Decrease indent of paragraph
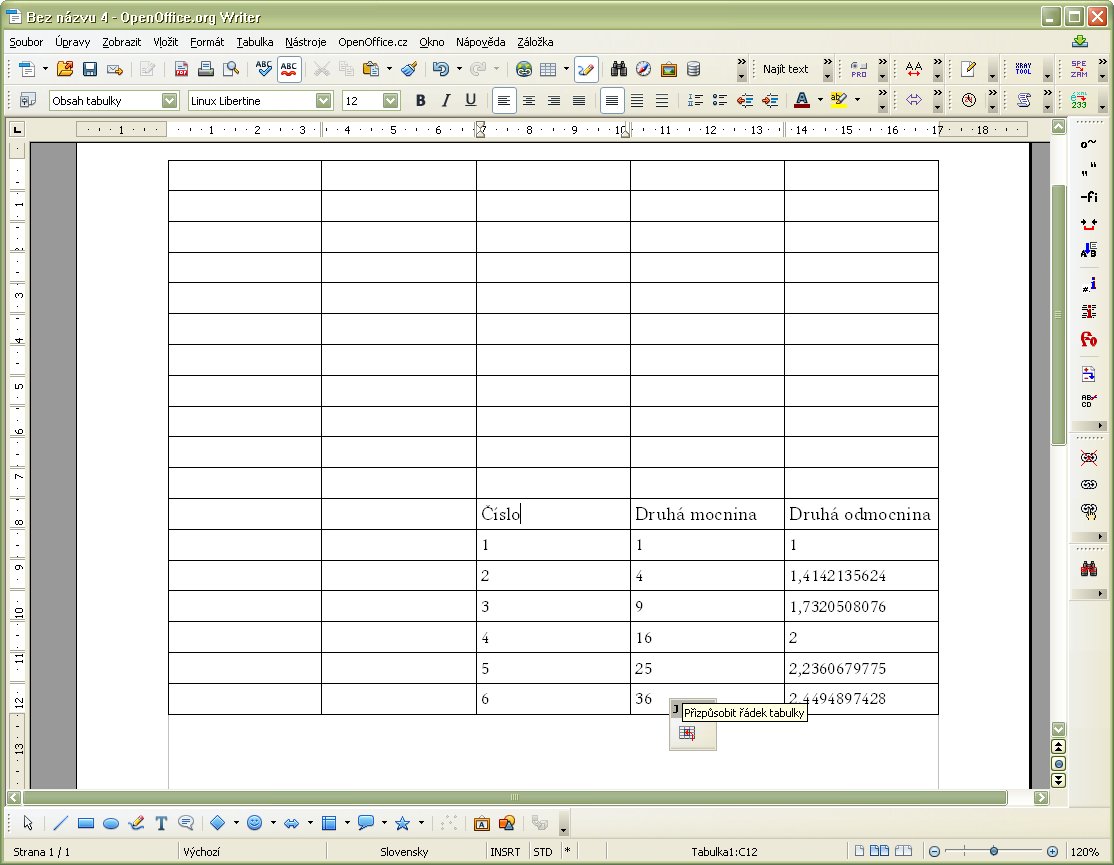The width and height of the screenshot is (1114, 865). [745, 100]
